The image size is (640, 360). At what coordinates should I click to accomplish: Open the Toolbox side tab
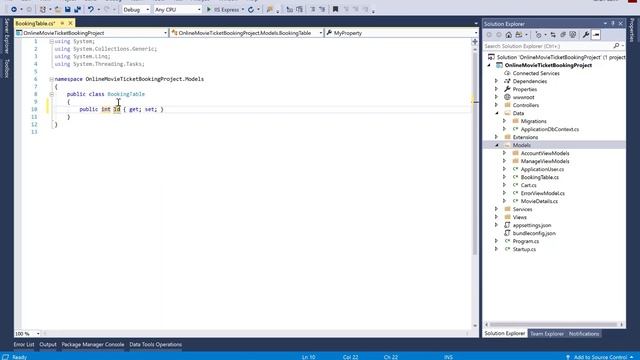point(7,68)
